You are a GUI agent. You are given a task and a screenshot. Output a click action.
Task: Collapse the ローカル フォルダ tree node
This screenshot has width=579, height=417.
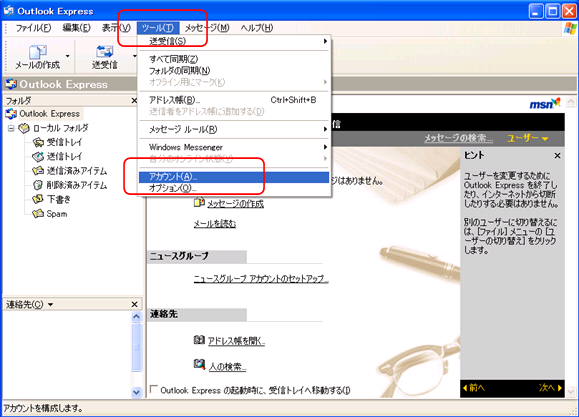11,128
